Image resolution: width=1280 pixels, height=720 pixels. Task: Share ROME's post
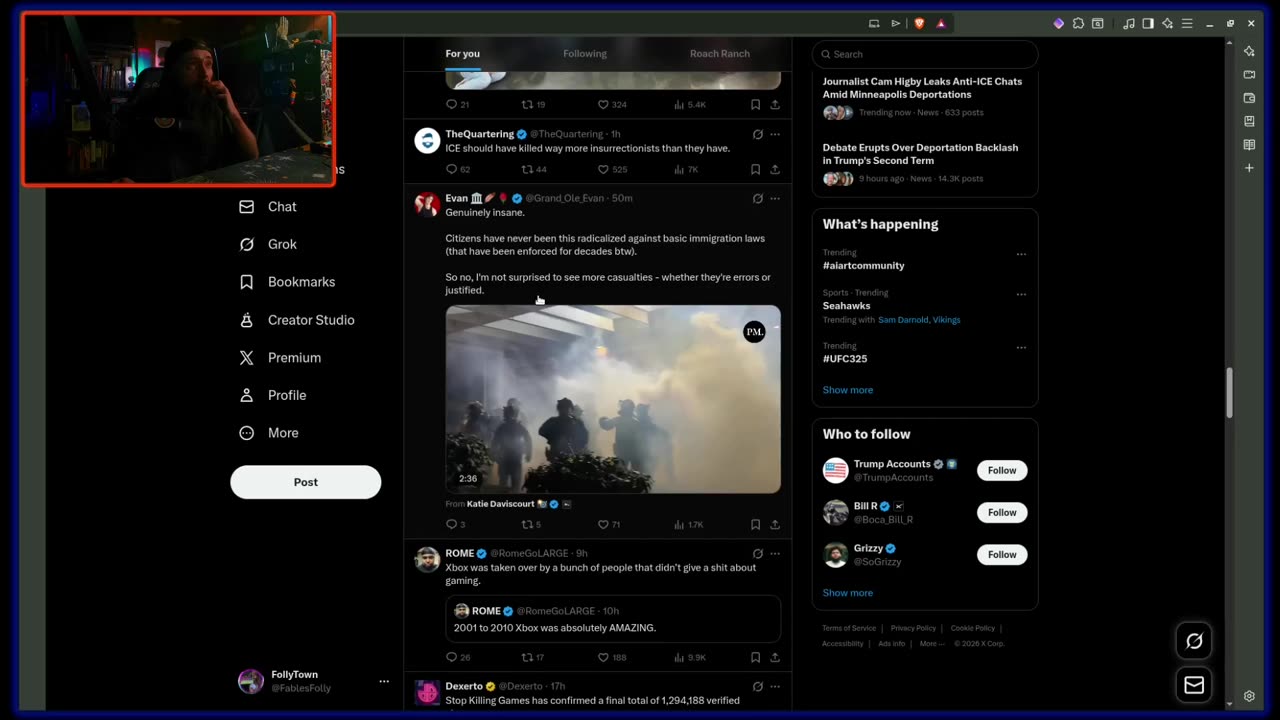[x=775, y=657]
